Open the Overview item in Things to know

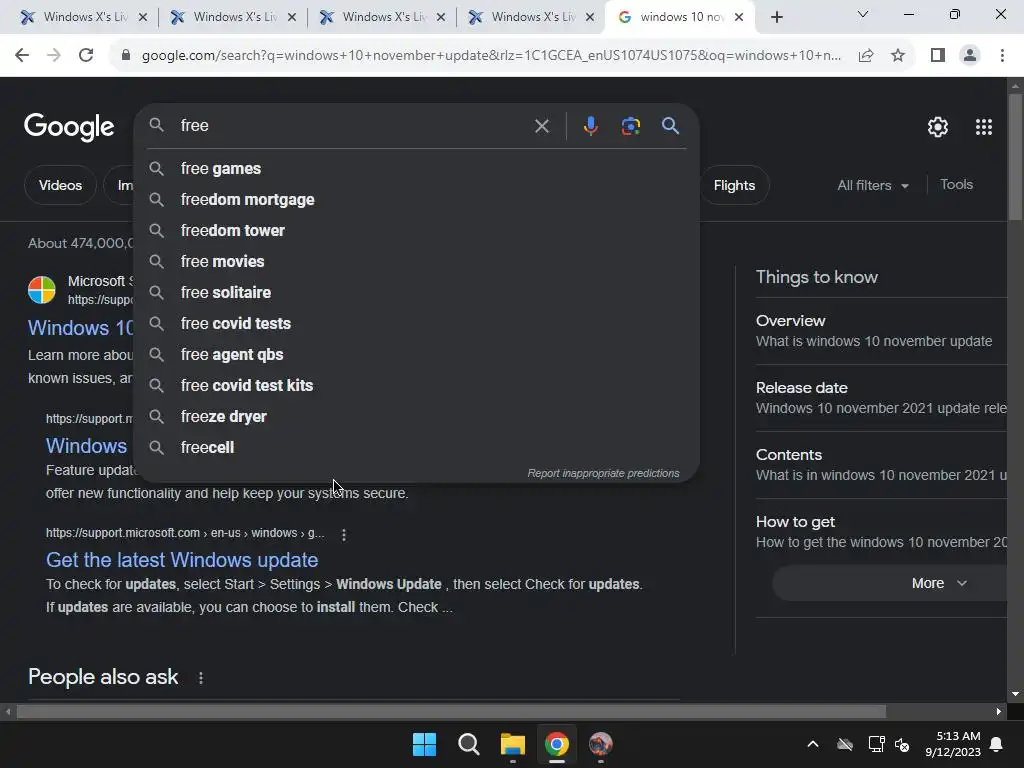[x=881, y=331]
